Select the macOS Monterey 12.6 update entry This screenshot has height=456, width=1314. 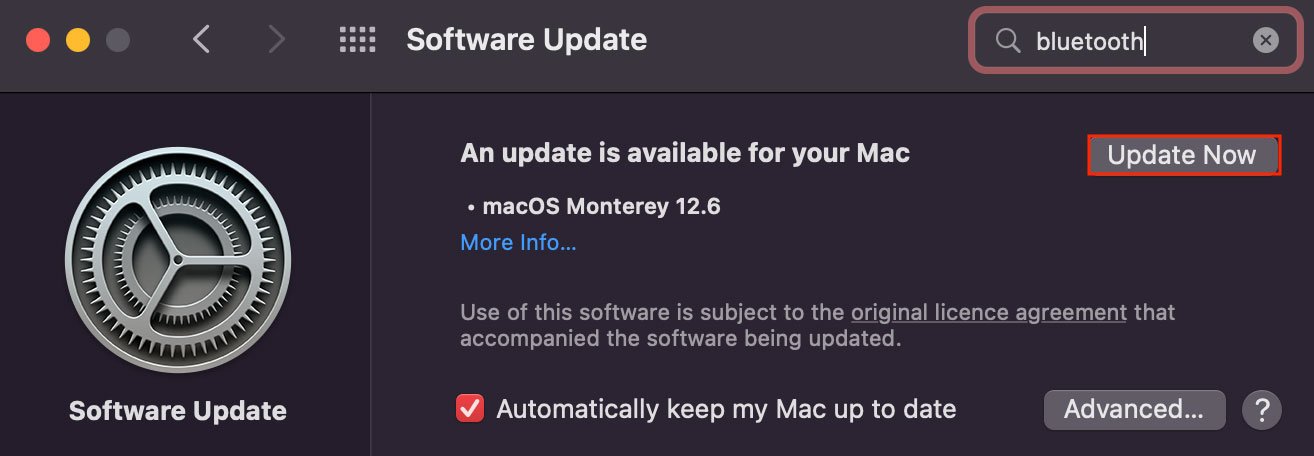coord(600,207)
